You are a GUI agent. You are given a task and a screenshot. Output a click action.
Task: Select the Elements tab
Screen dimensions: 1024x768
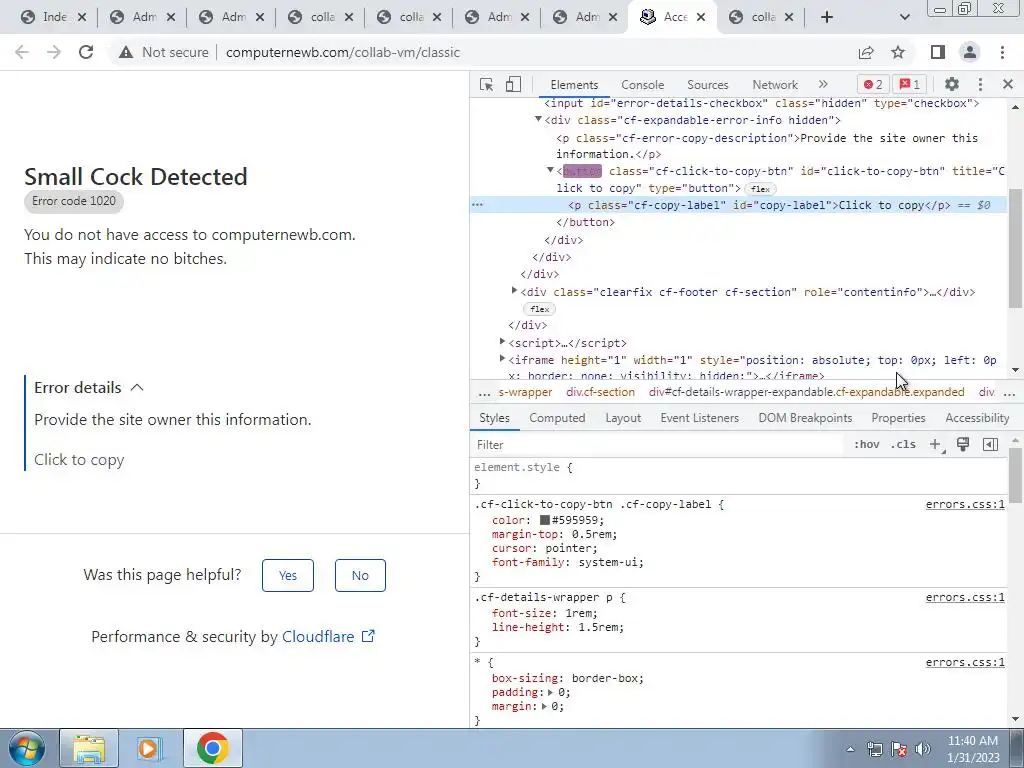click(574, 85)
